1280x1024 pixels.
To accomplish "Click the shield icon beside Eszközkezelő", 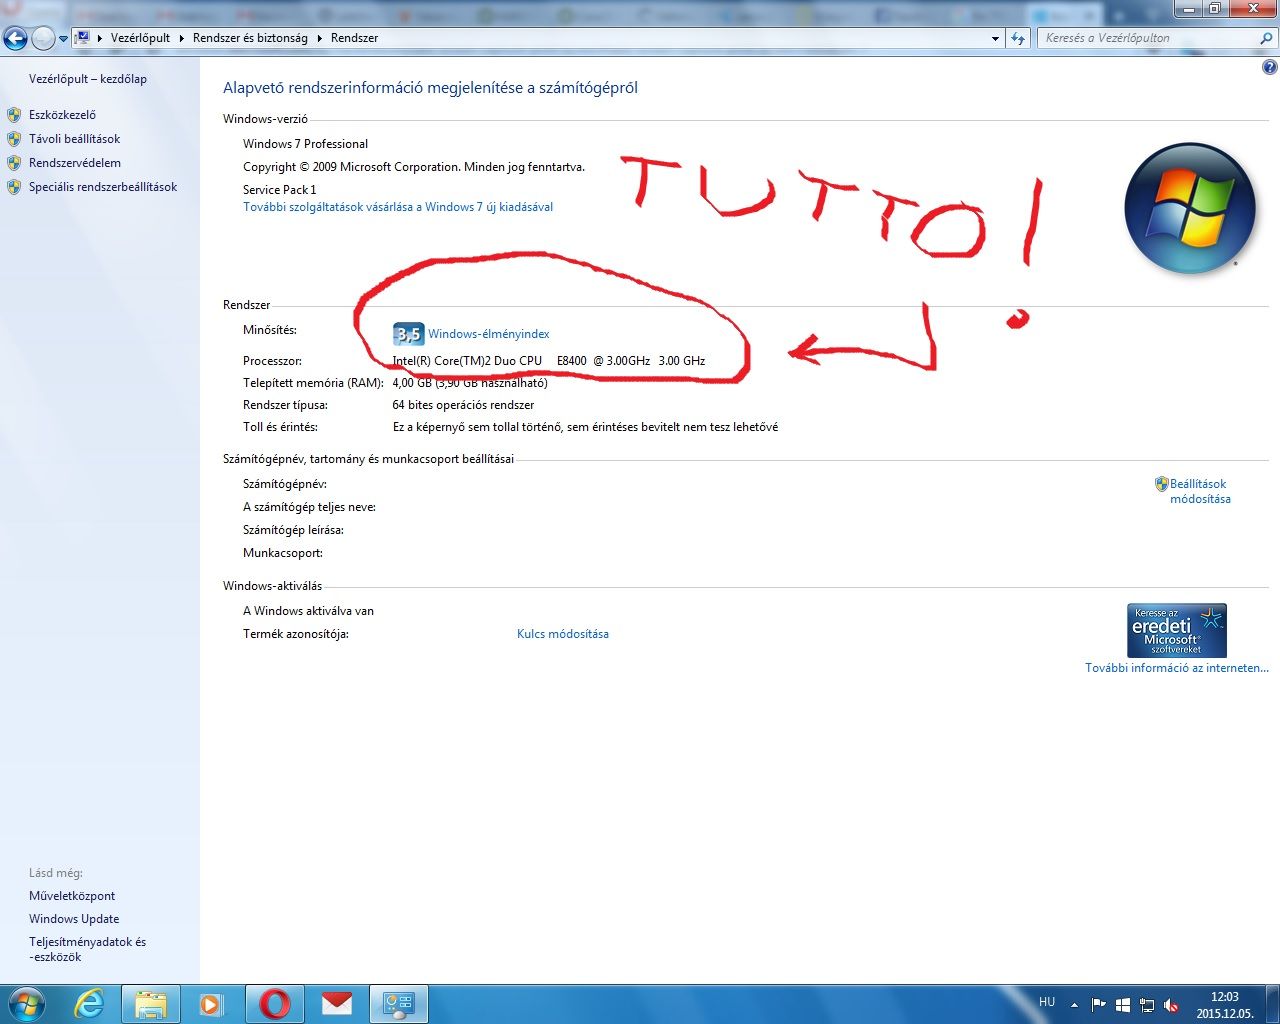I will pyautogui.click(x=14, y=115).
